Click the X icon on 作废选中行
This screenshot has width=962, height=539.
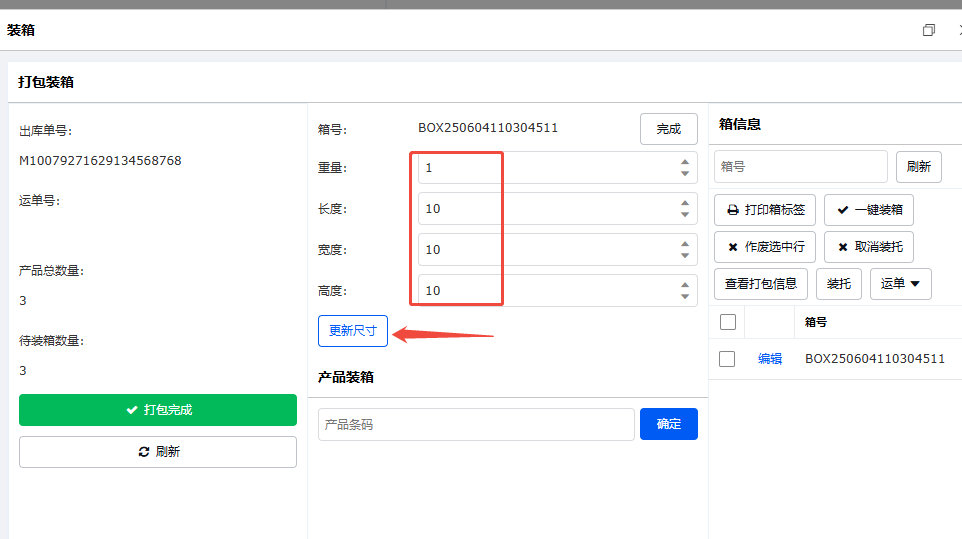pos(733,247)
